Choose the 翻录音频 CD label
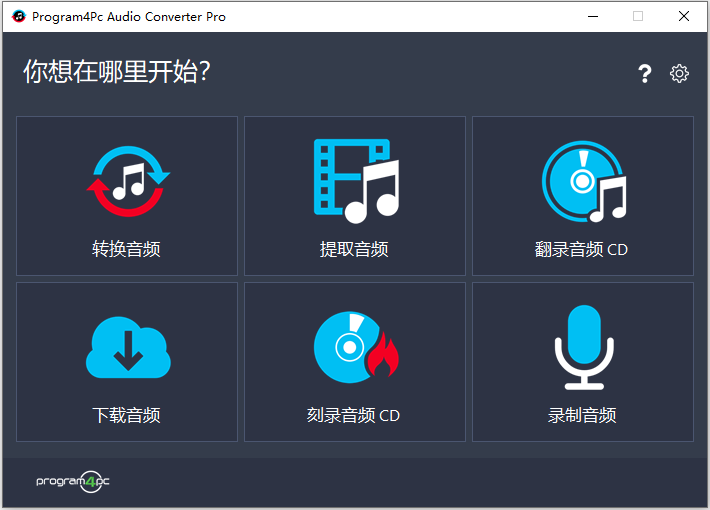The height and width of the screenshot is (510, 710). pyautogui.click(x=582, y=249)
